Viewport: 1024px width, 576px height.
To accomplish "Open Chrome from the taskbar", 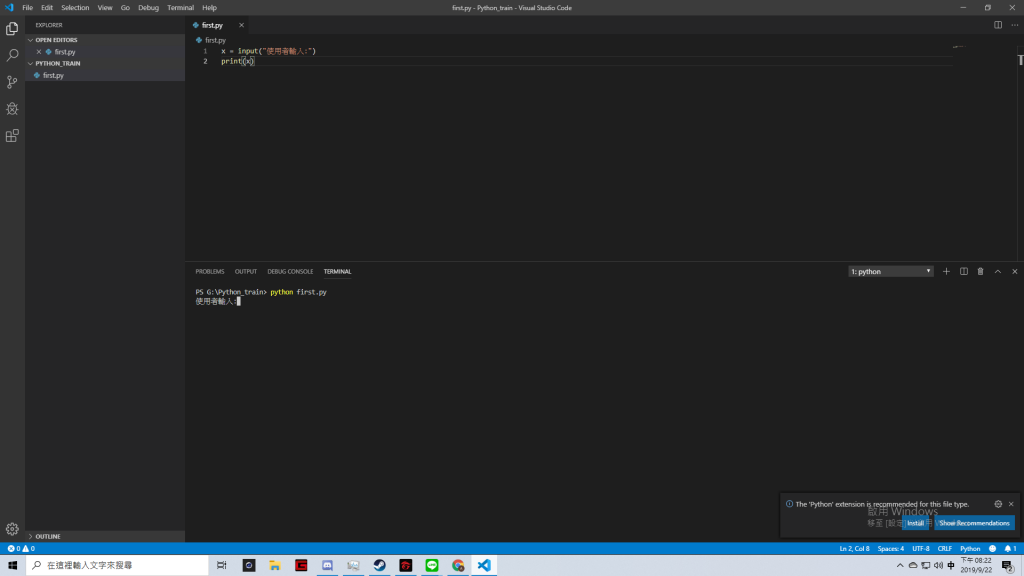I will click(x=458, y=565).
